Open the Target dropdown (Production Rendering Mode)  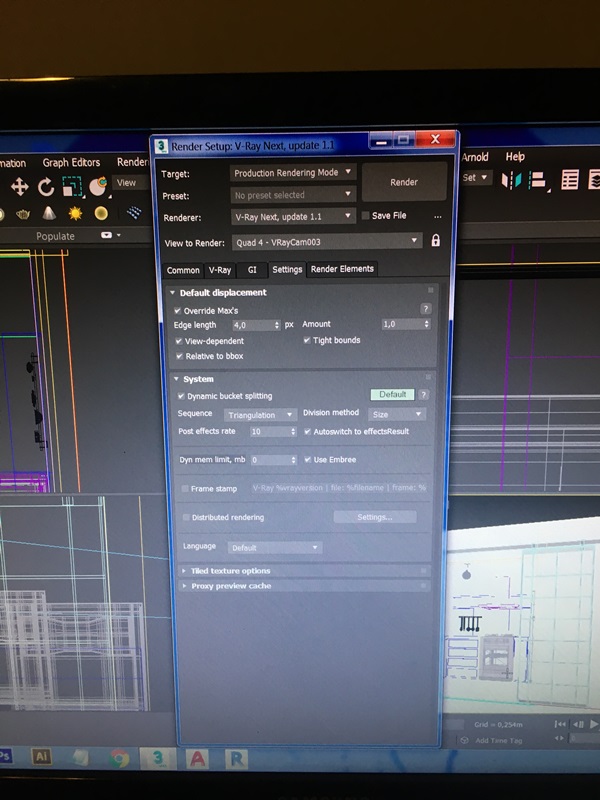pos(292,172)
